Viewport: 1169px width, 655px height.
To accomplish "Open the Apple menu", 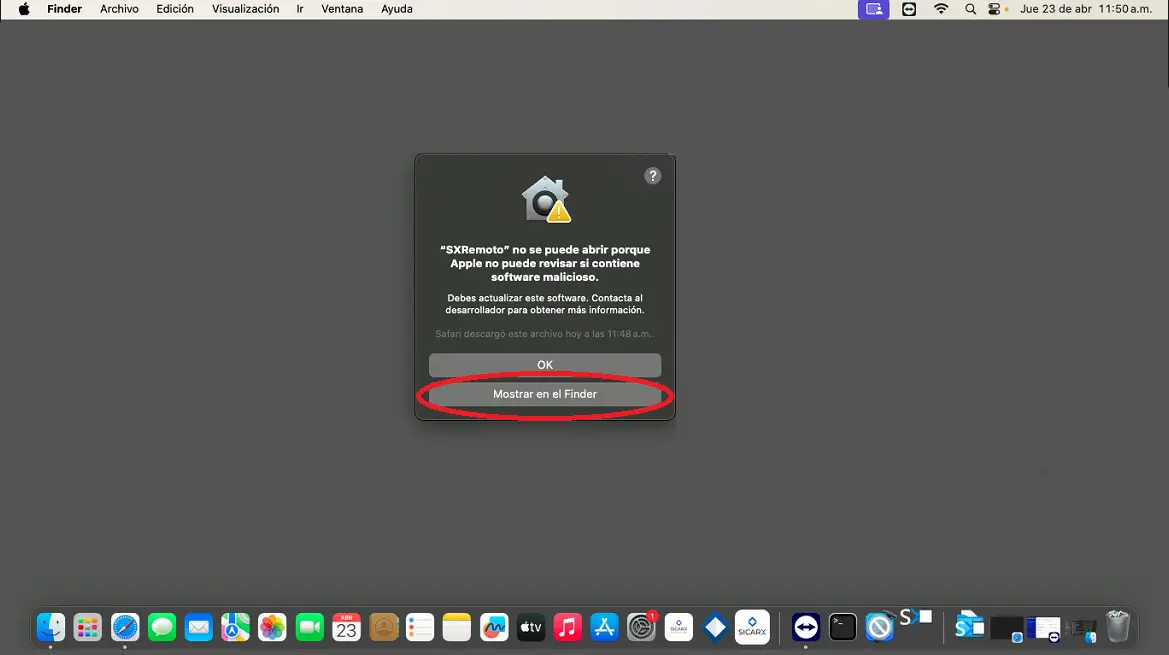I will [24, 9].
